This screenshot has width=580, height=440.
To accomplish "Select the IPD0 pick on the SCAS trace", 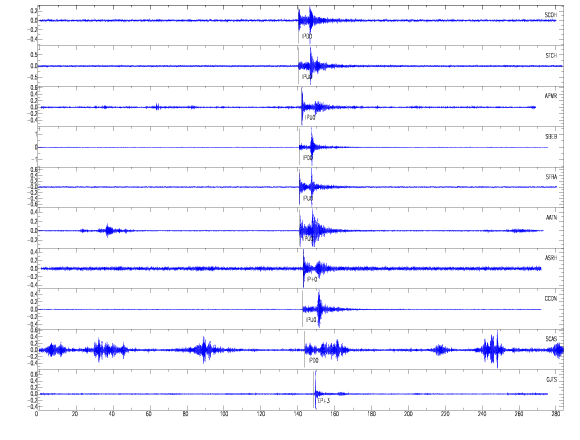I will [x=313, y=361].
